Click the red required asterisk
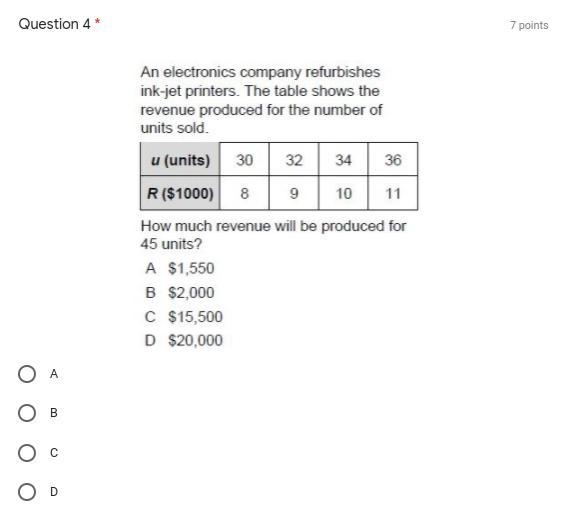The image size is (567, 511). tap(97, 22)
